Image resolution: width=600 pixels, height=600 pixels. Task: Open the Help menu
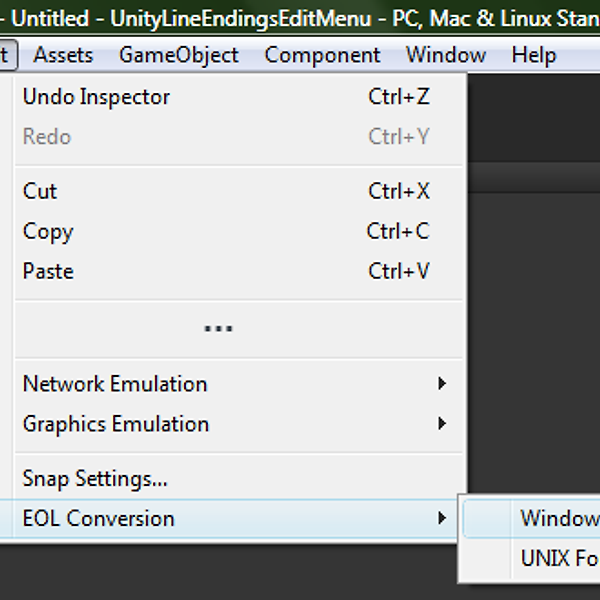pos(534,55)
